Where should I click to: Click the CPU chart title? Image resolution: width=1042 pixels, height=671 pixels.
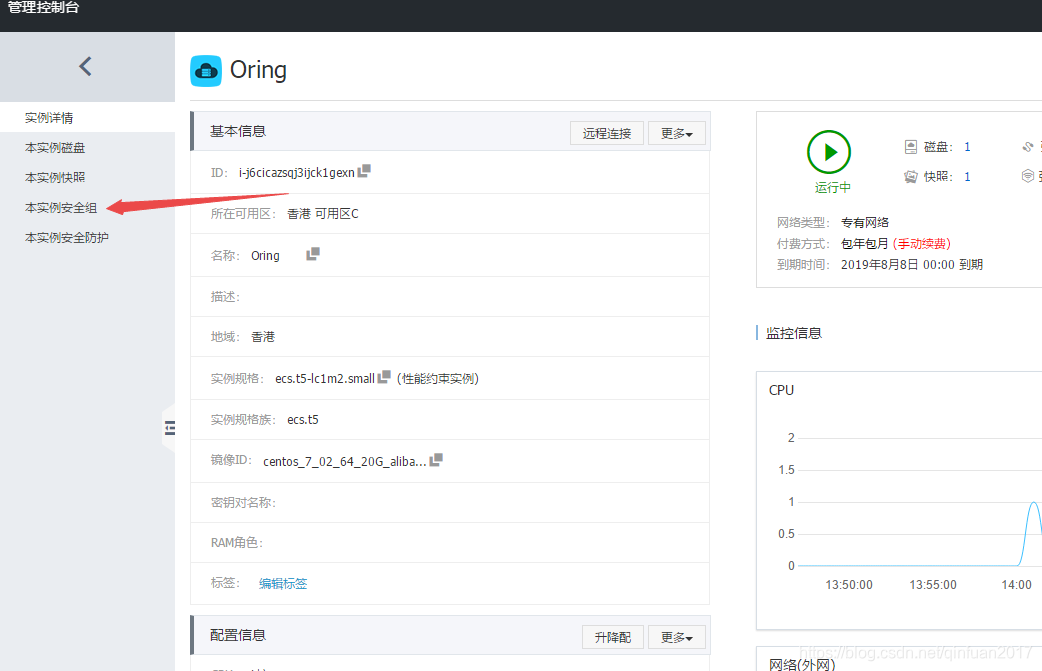pyautogui.click(x=782, y=390)
